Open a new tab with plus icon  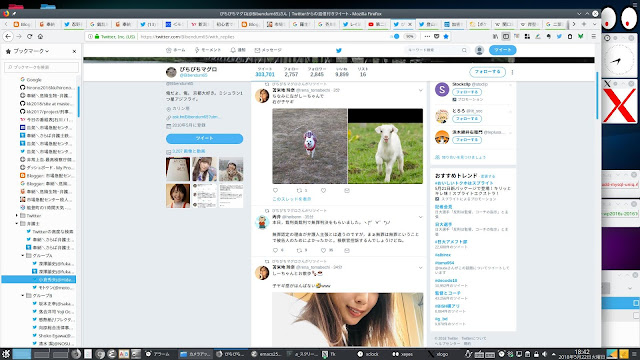coord(584,24)
